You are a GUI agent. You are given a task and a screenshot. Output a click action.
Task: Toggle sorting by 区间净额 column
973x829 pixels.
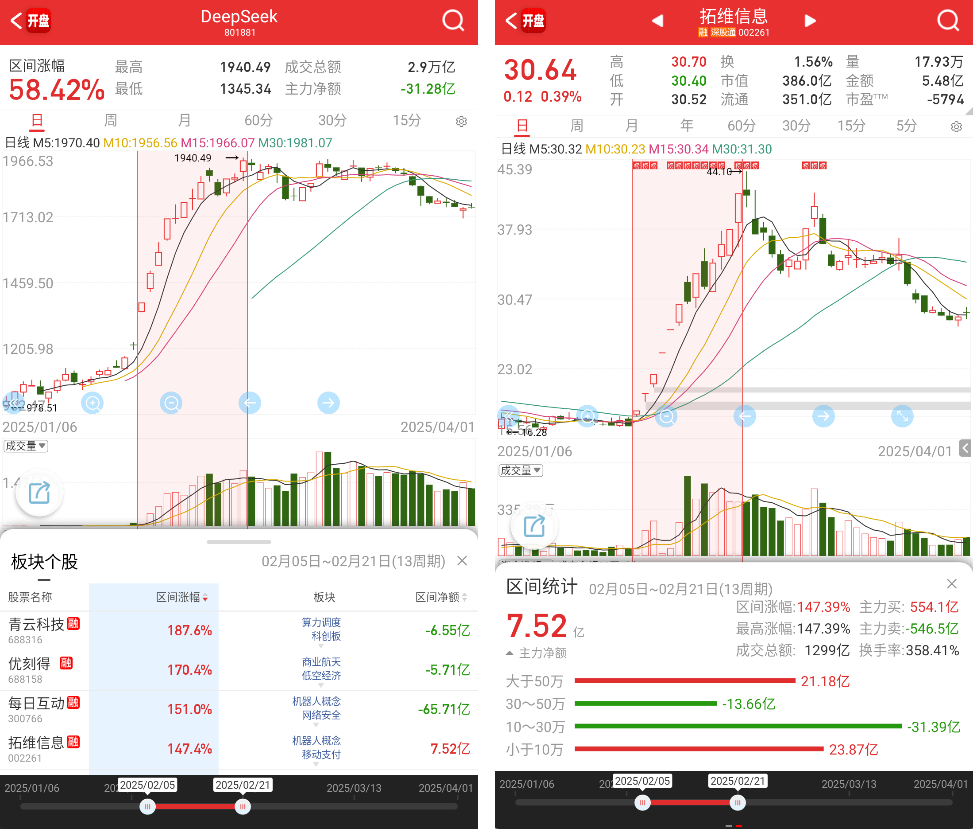click(x=441, y=597)
